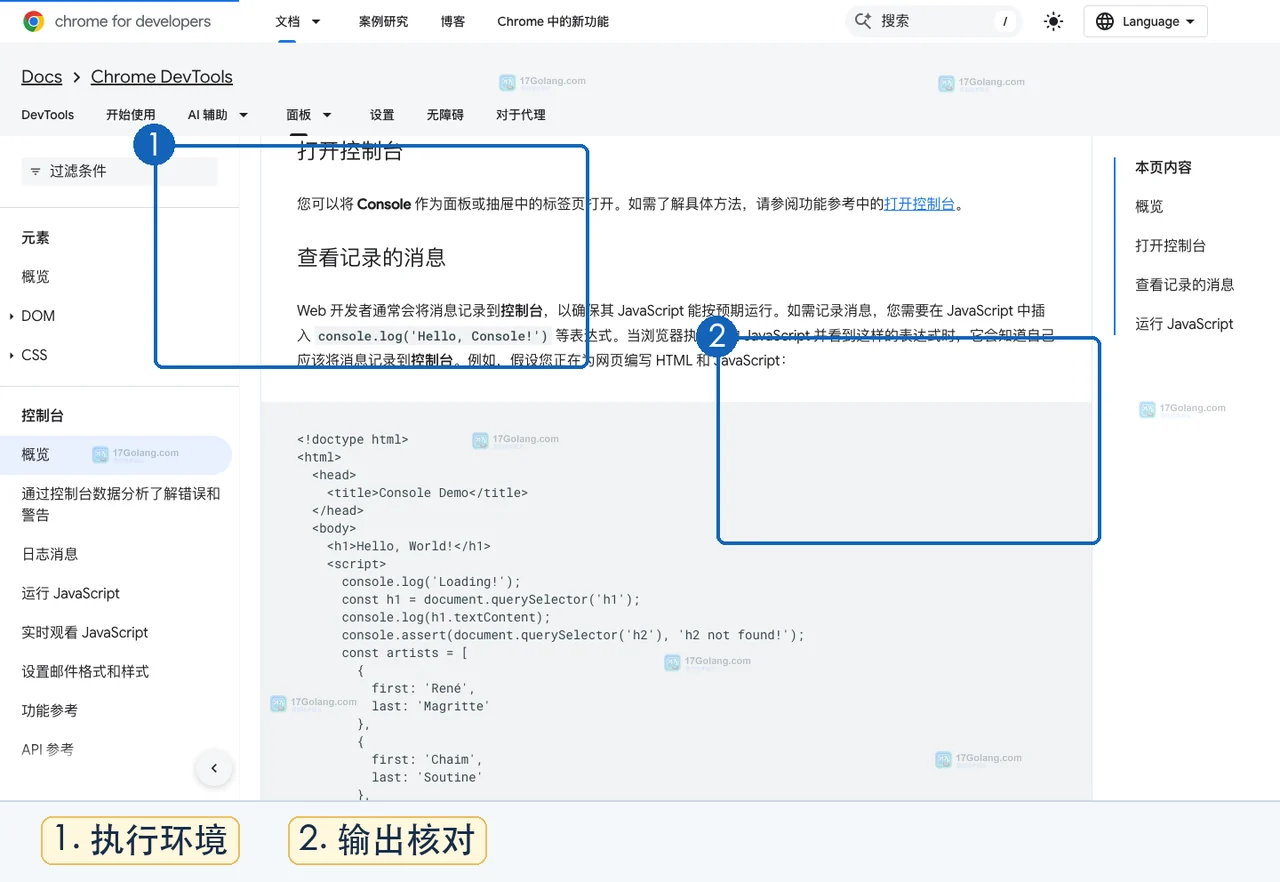
Task: Click the Chrome for Developers logo
Action: coord(117,21)
